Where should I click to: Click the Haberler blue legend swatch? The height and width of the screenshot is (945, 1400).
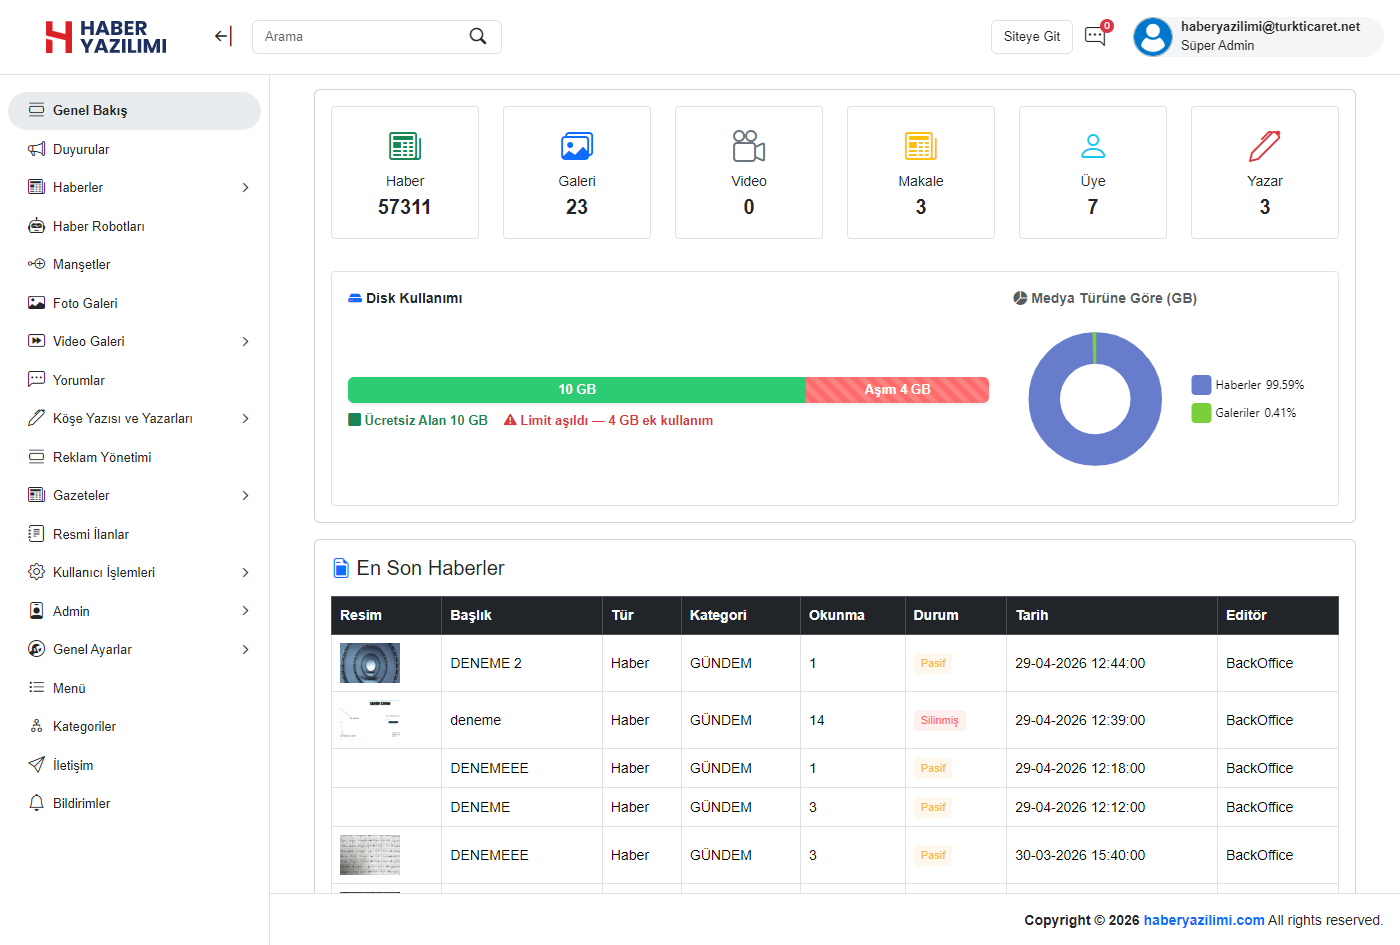pos(1201,385)
